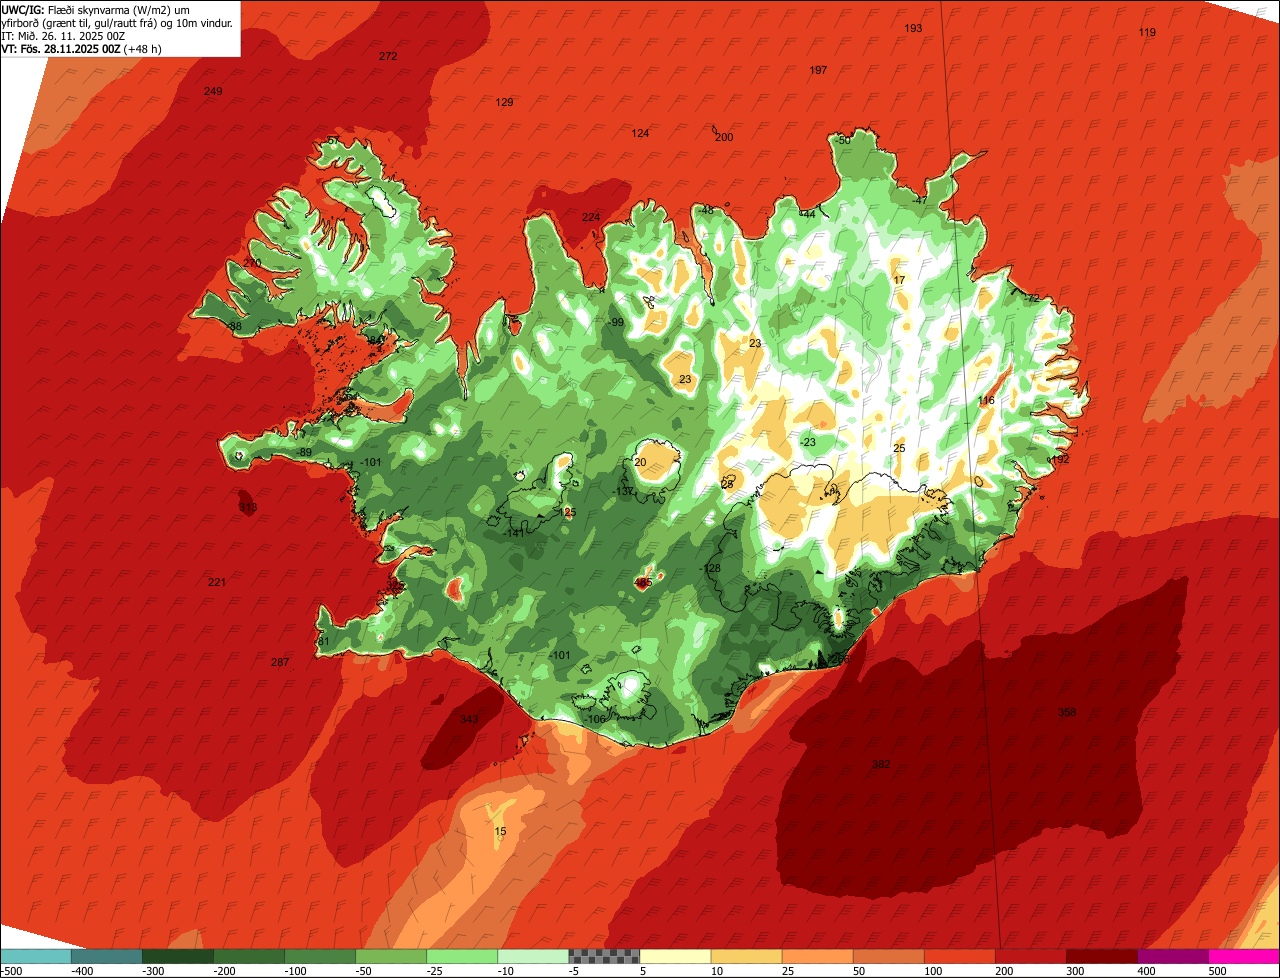The height and width of the screenshot is (978, 1280).
Task: Click the -100 green legend swatch
Action: [x=320, y=956]
